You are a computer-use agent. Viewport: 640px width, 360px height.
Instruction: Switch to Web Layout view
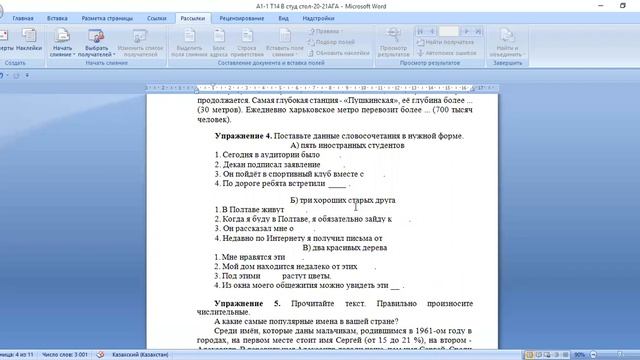pos(547,355)
